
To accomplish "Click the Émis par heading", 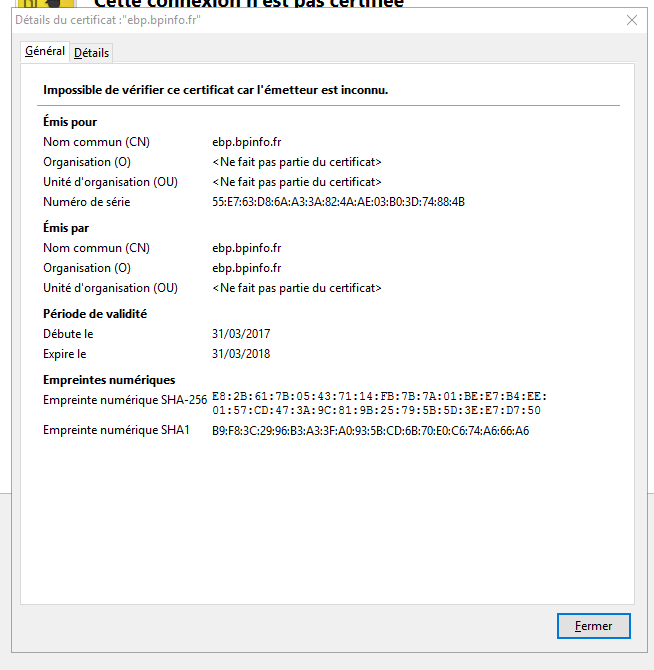I will (x=66, y=228).
